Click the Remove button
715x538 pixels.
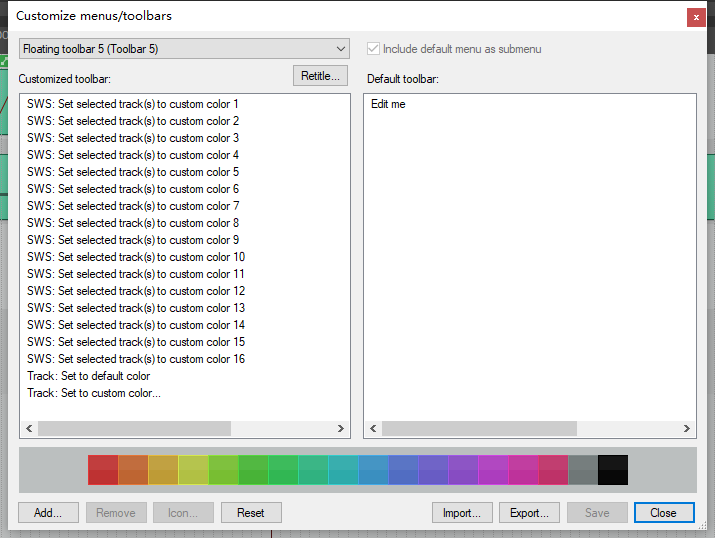(116, 512)
